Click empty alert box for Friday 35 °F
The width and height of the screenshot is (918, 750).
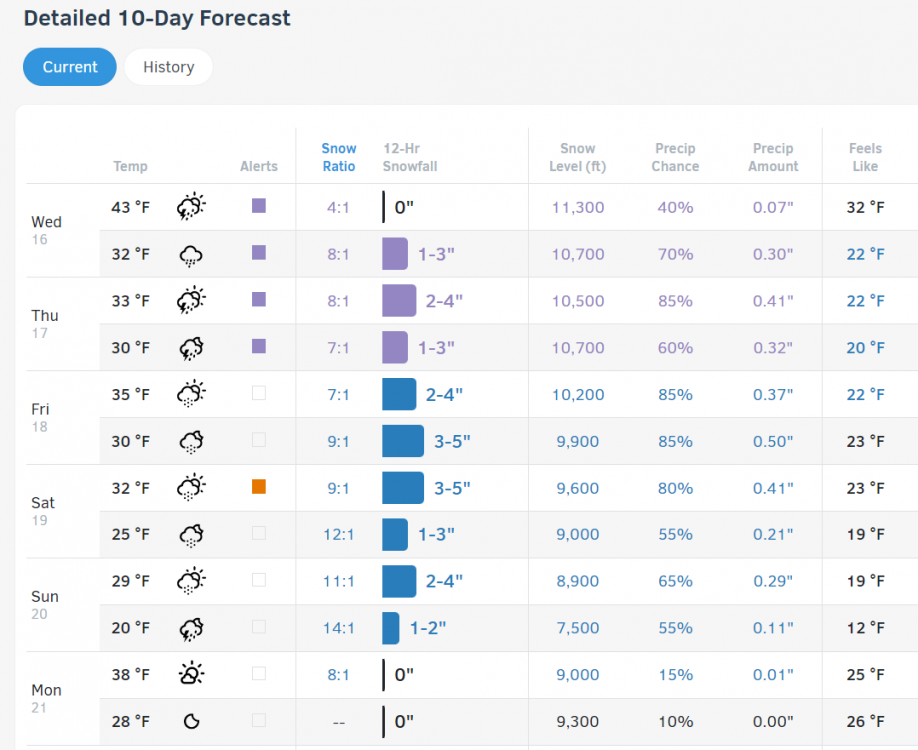click(259, 394)
